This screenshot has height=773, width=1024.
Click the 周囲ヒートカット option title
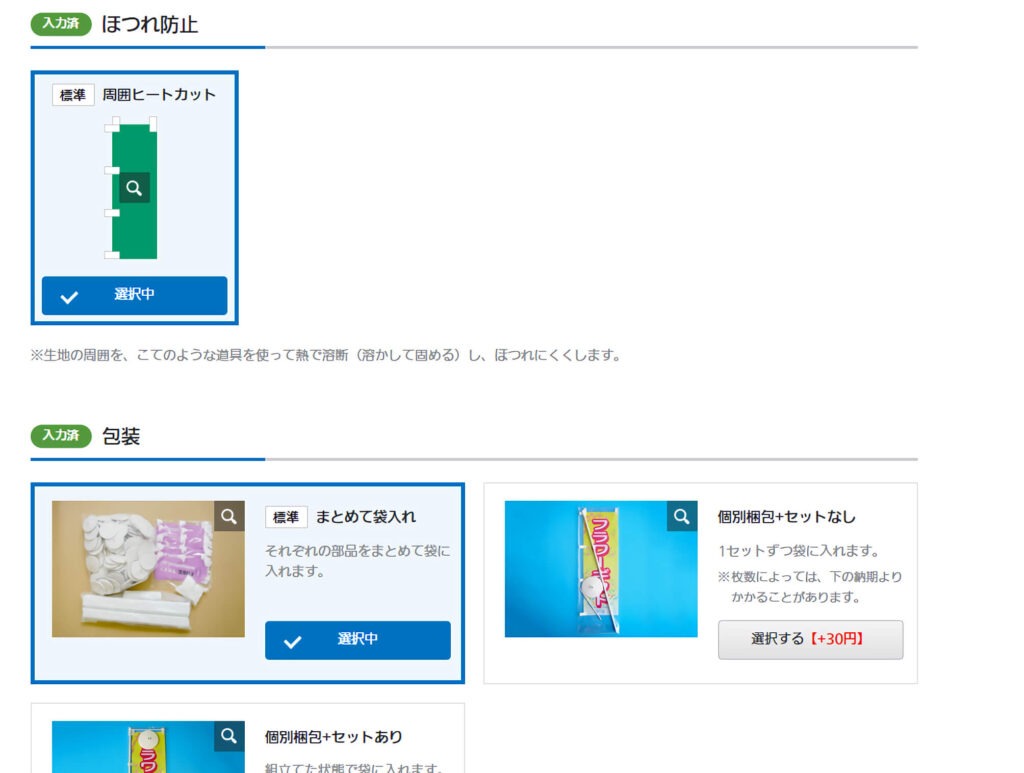coord(159,95)
